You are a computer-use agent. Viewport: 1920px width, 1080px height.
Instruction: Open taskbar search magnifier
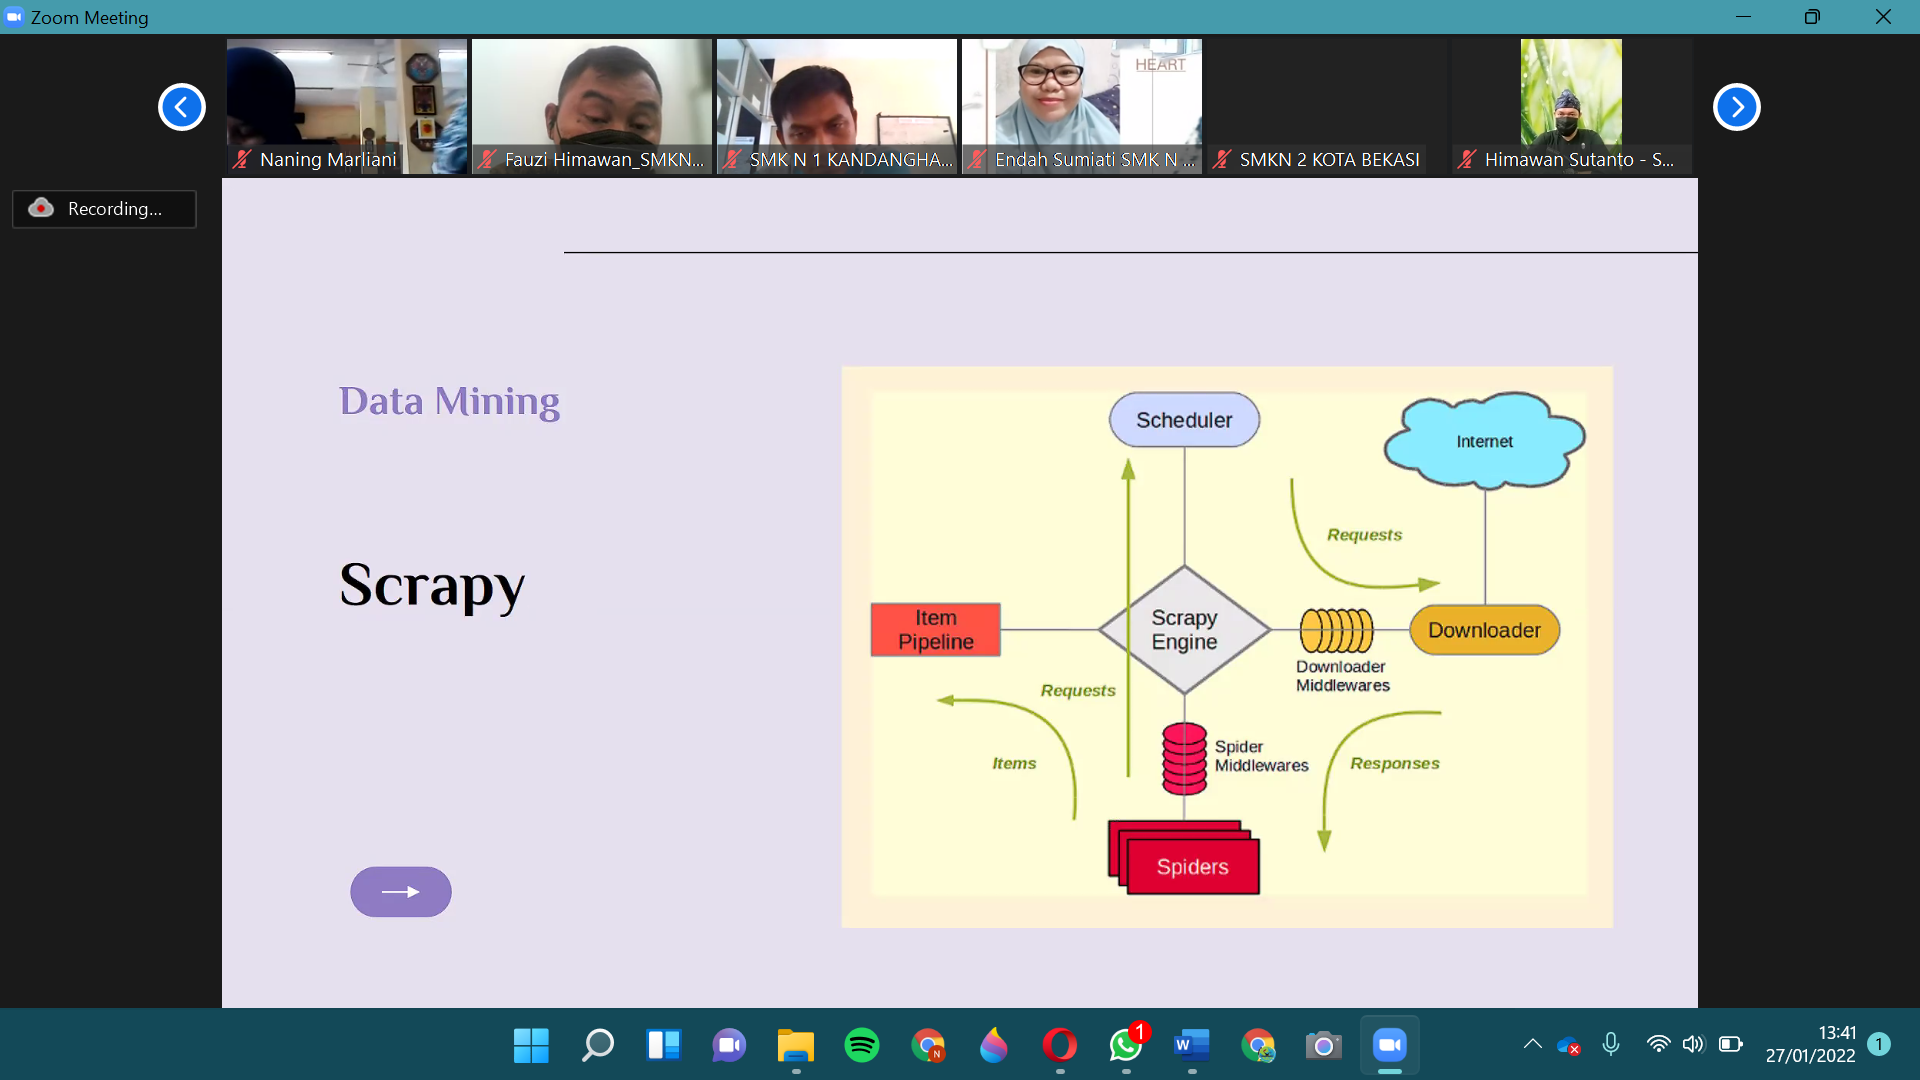tap(597, 1045)
